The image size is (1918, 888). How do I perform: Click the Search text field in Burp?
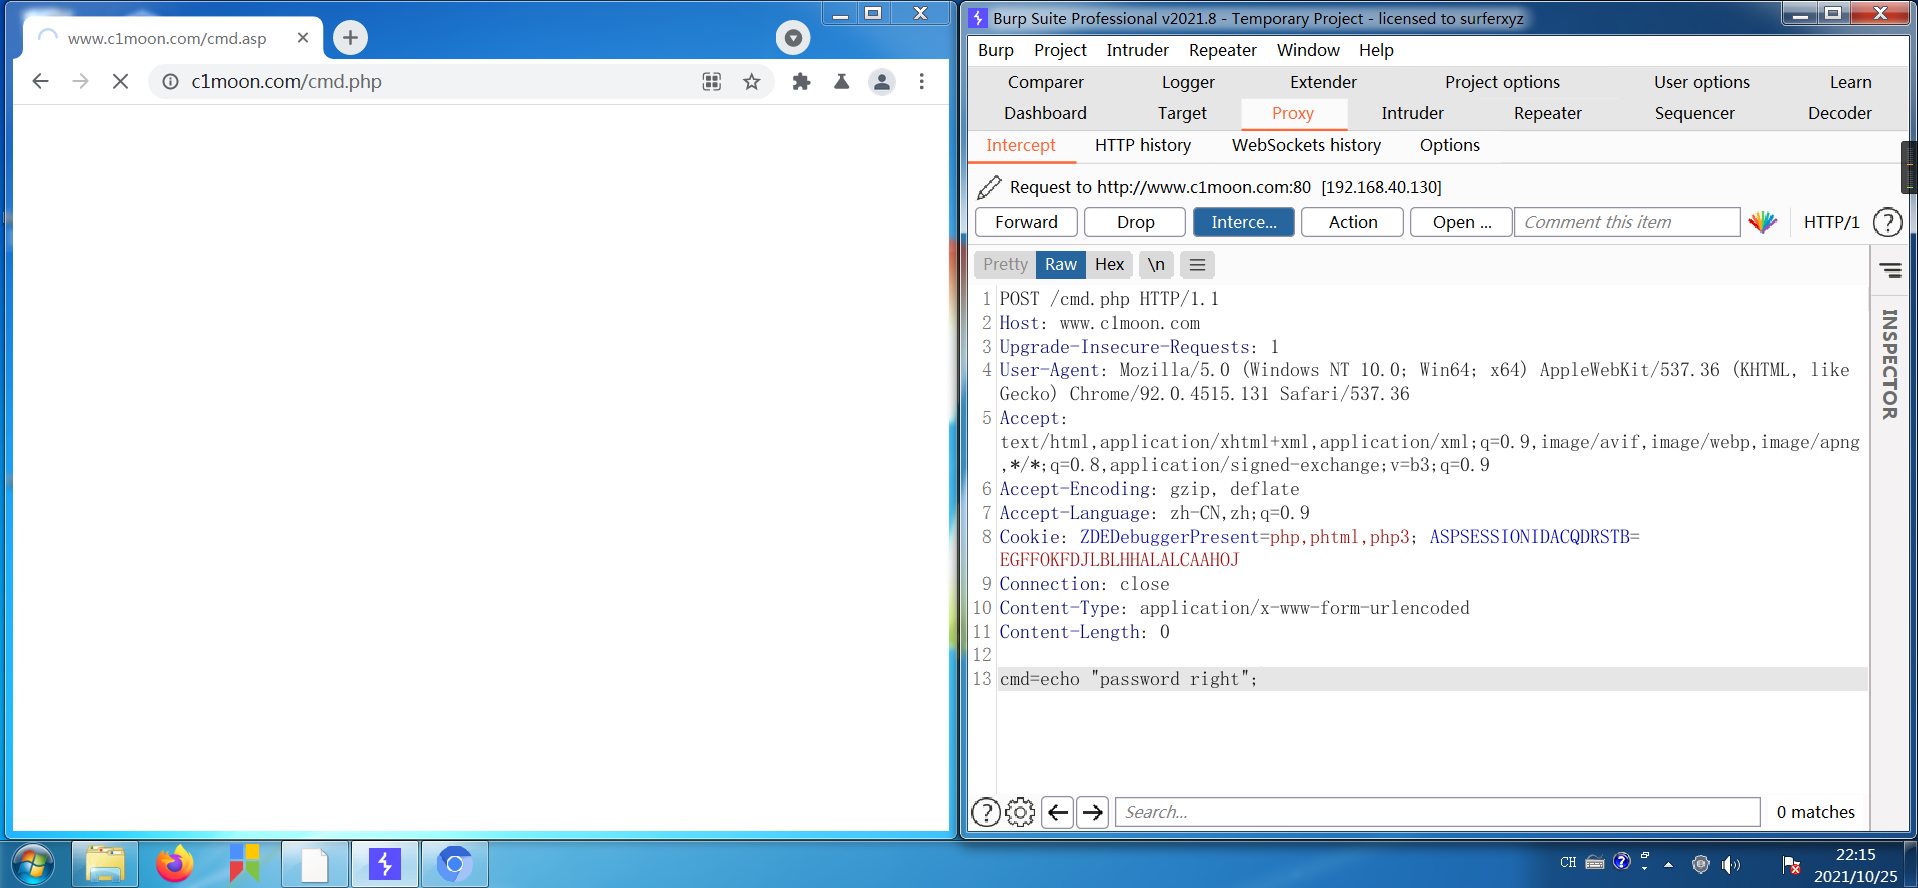(x=1437, y=812)
